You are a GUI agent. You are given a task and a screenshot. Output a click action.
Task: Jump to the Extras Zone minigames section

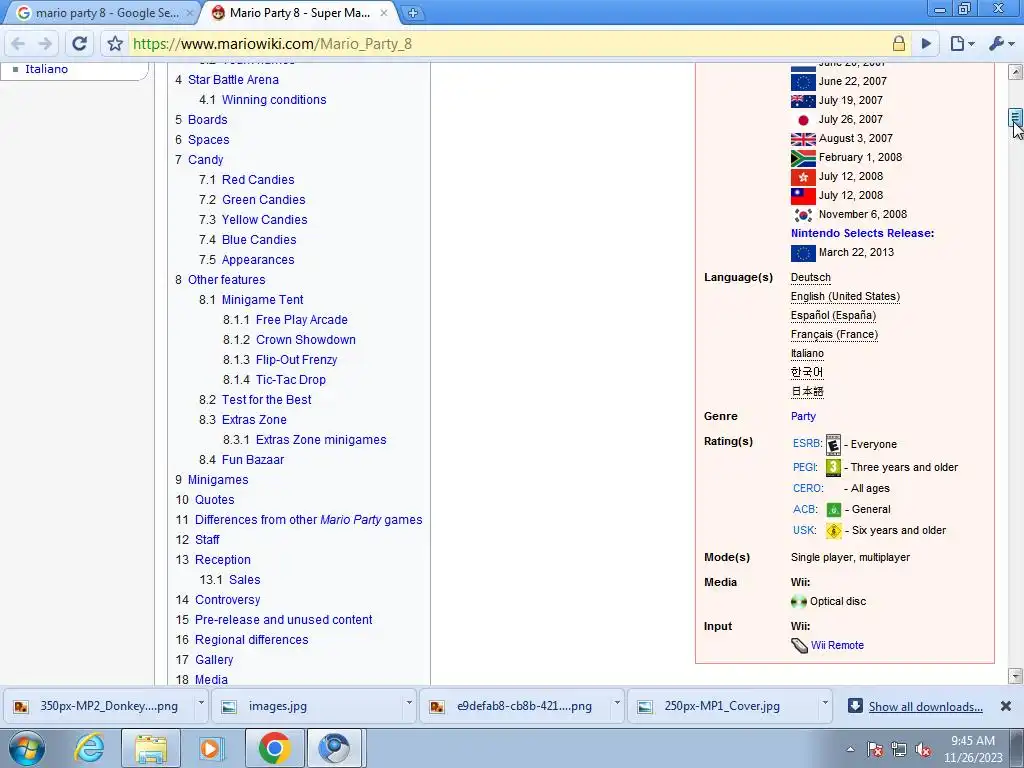point(321,440)
